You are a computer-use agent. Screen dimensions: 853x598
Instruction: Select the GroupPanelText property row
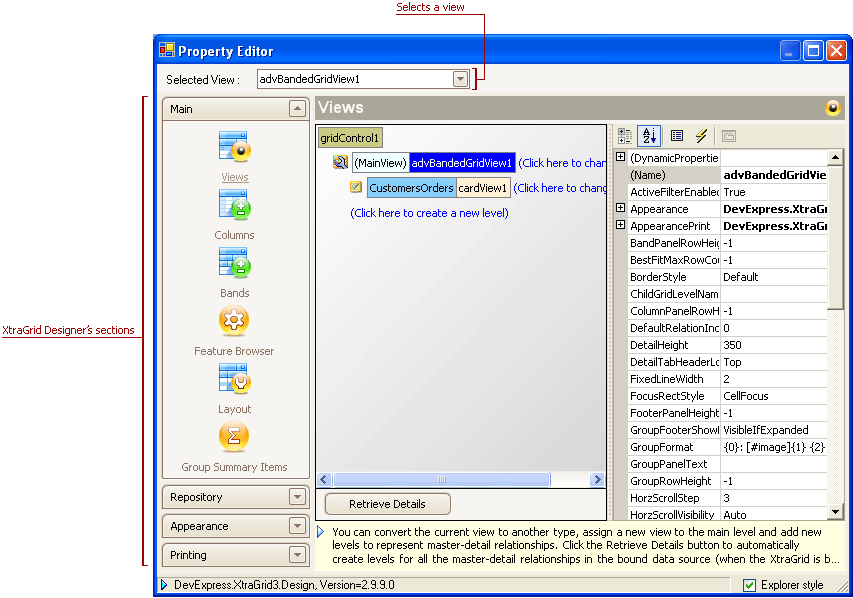tap(727, 464)
